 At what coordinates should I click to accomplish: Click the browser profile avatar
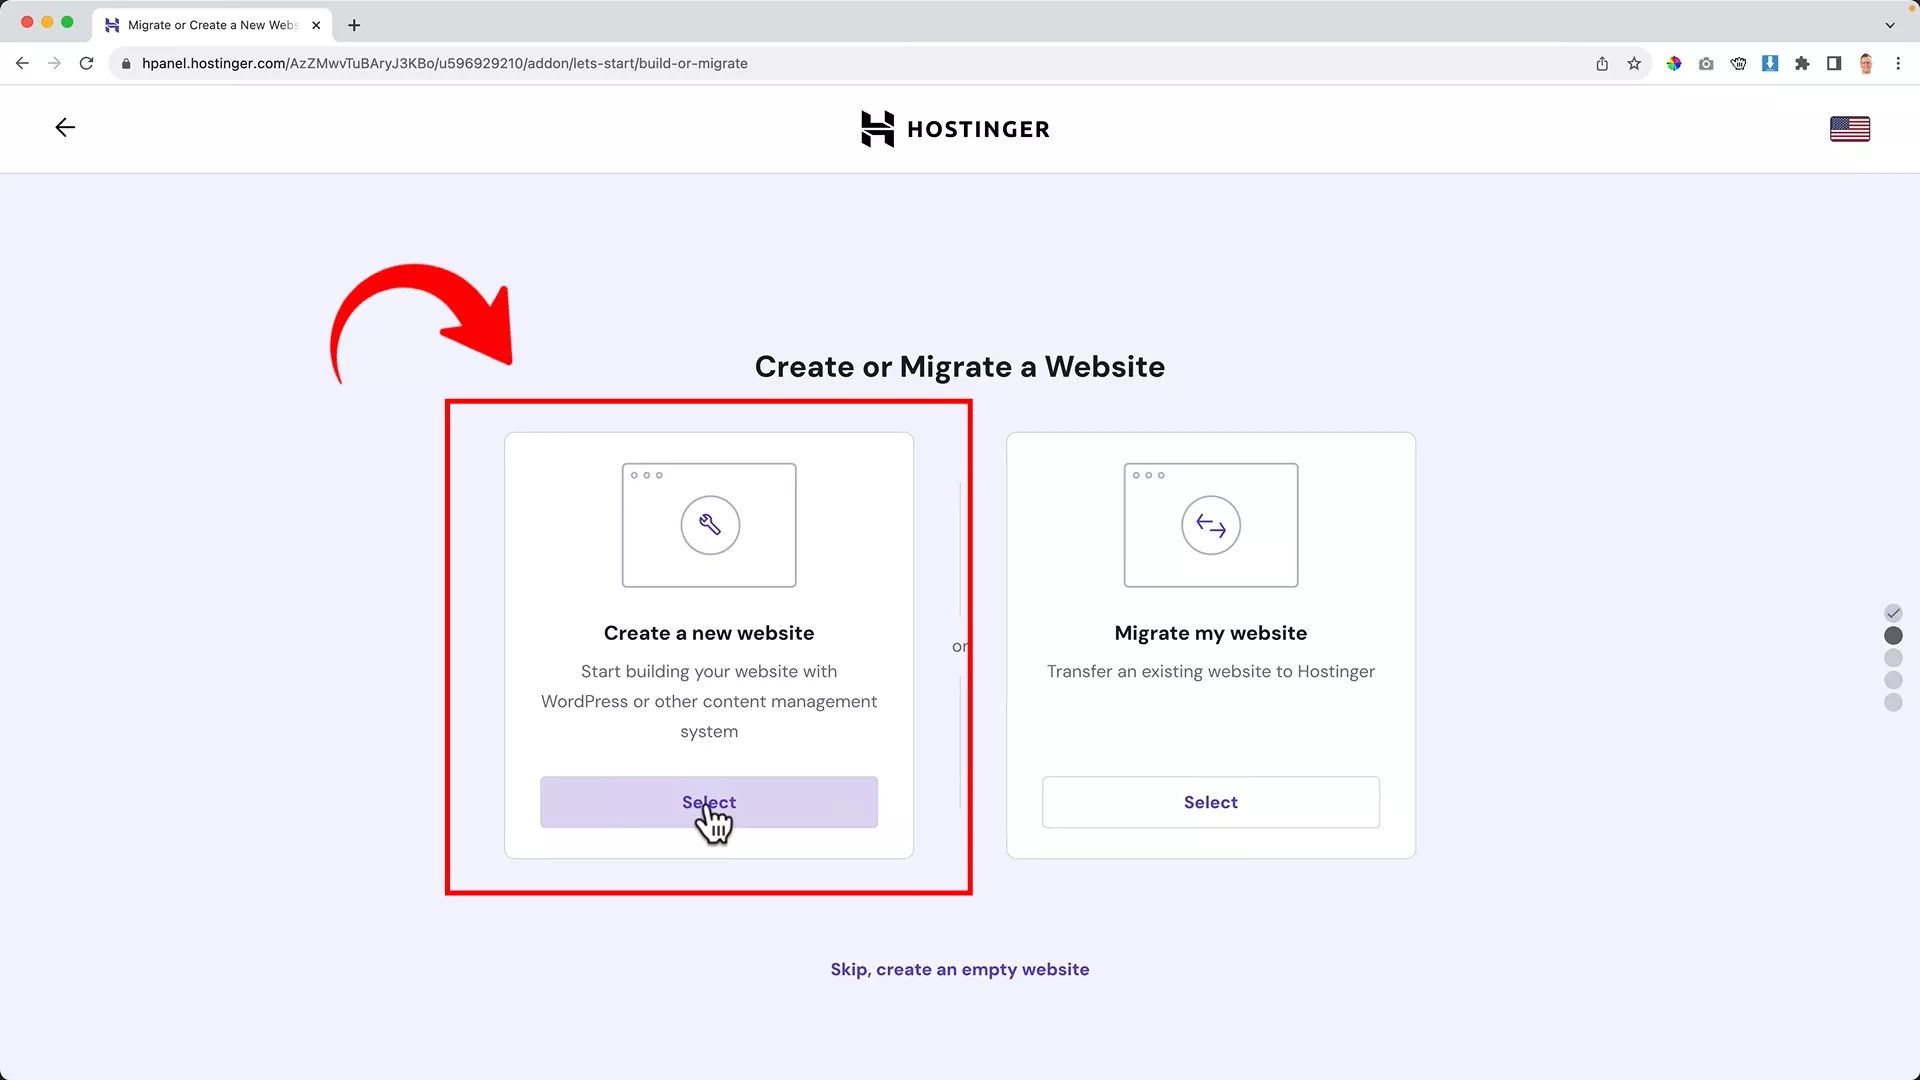(1867, 63)
